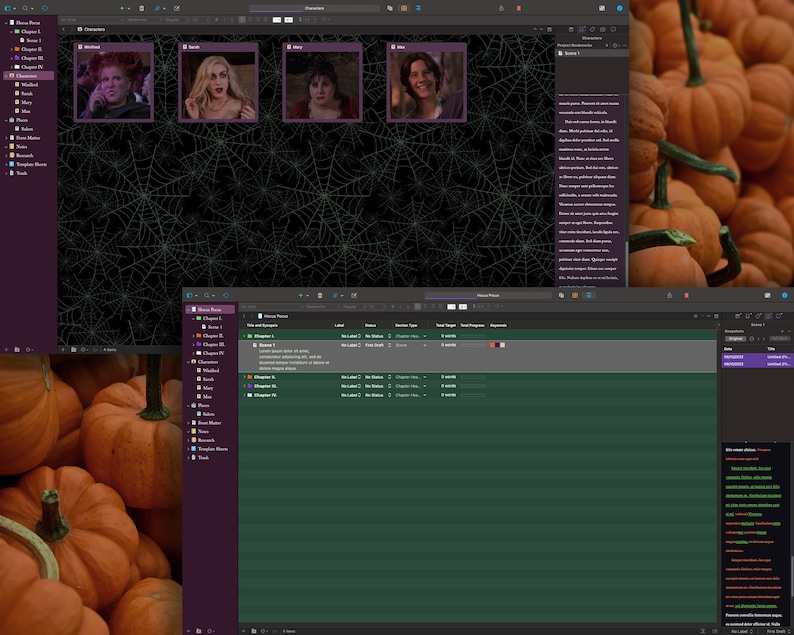Open Label dropdown for Scene 1 outliner row

pos(351,345)
